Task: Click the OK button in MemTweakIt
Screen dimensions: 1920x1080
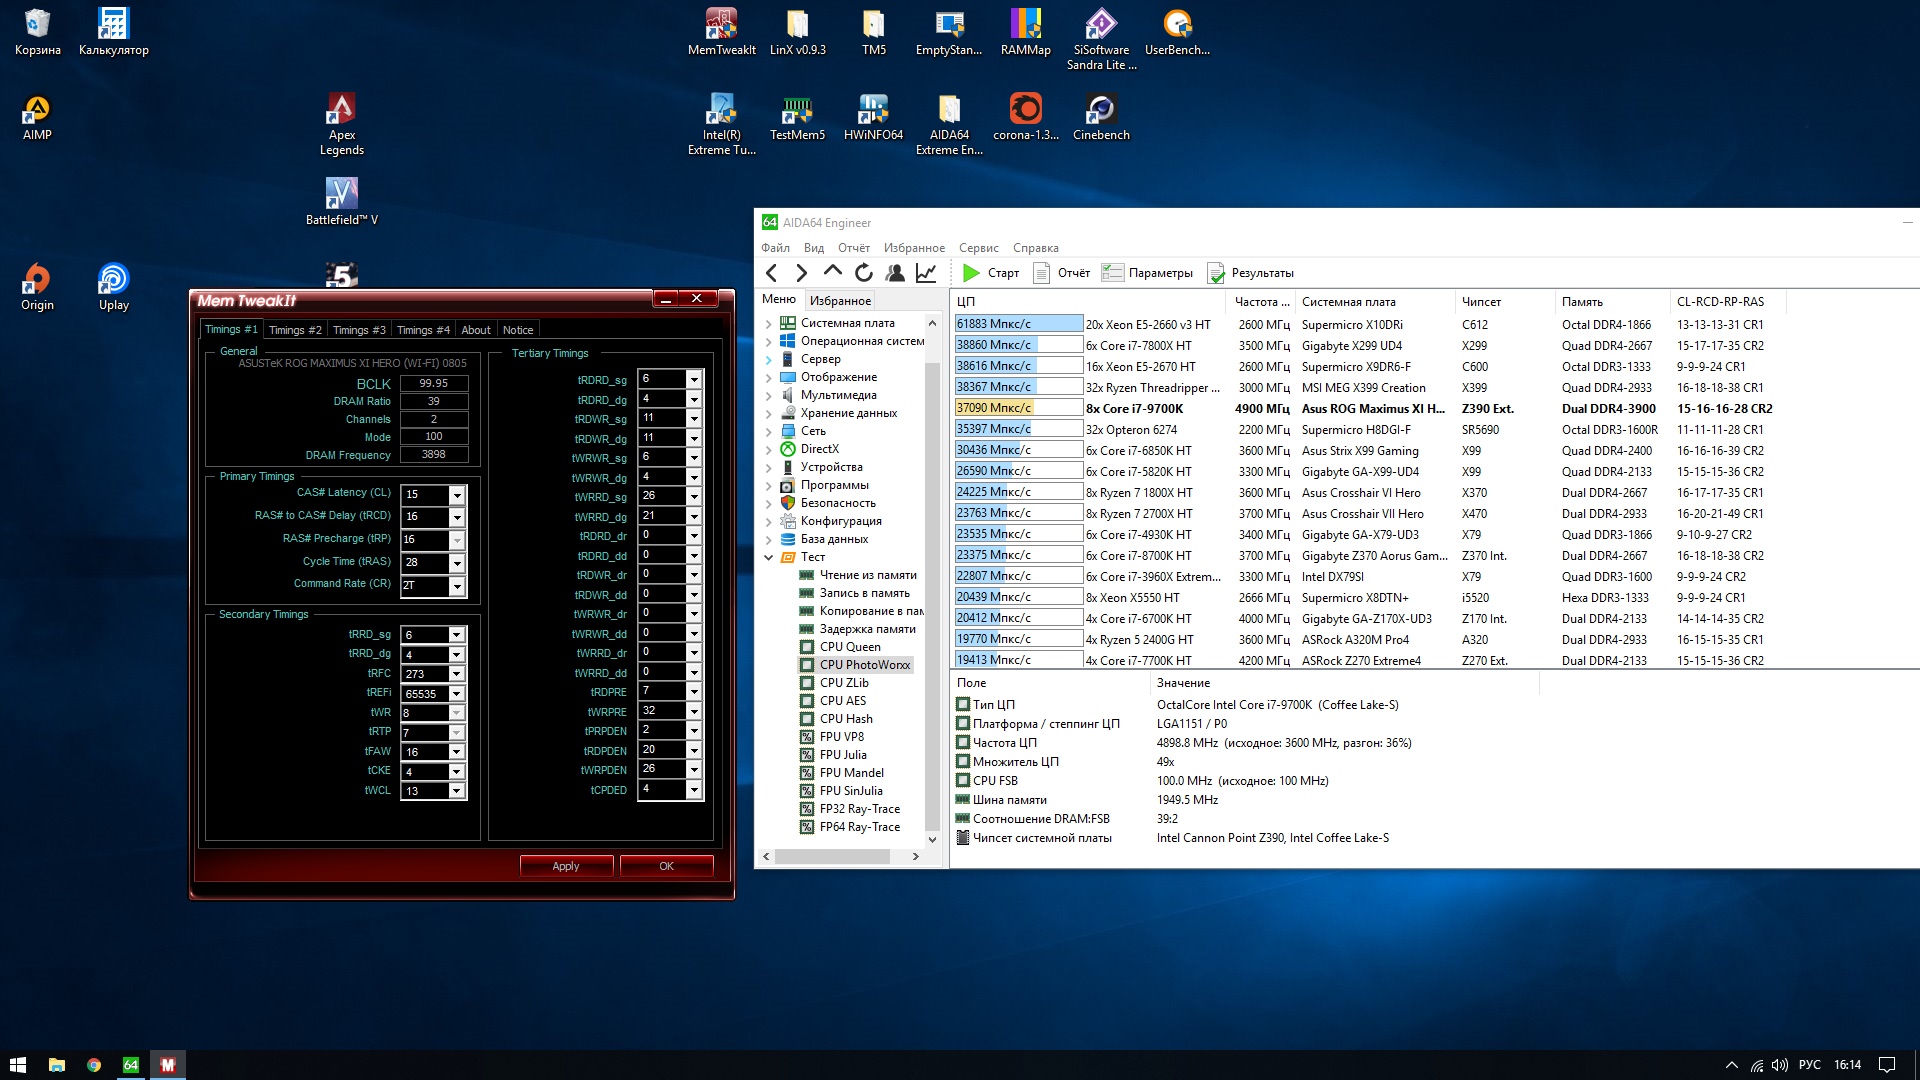Action: click(666, 866)
